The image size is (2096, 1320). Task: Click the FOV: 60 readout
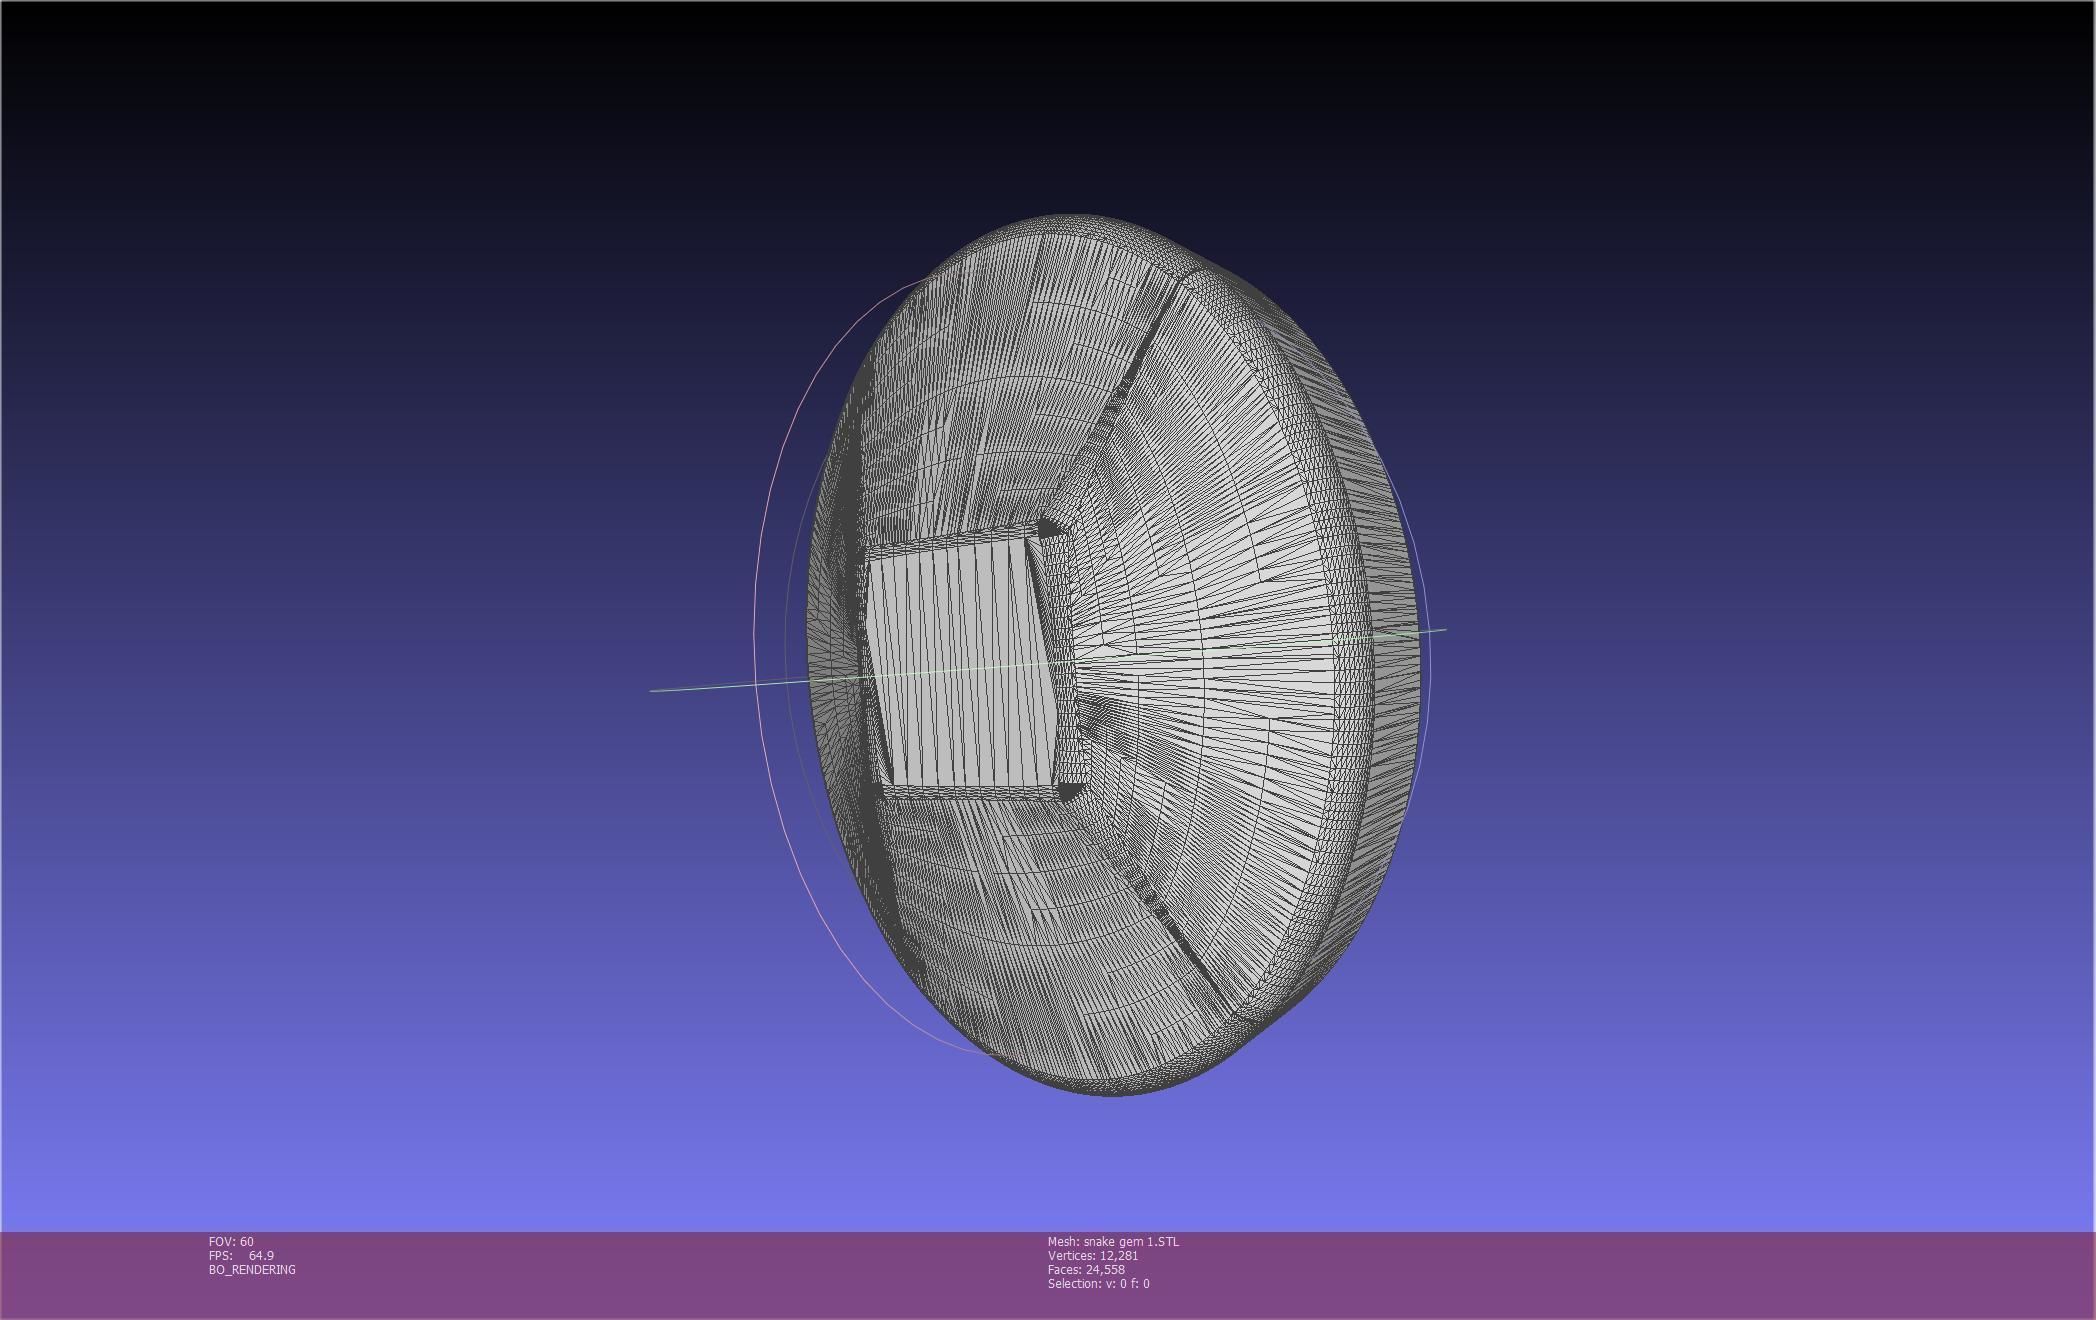231,1241
